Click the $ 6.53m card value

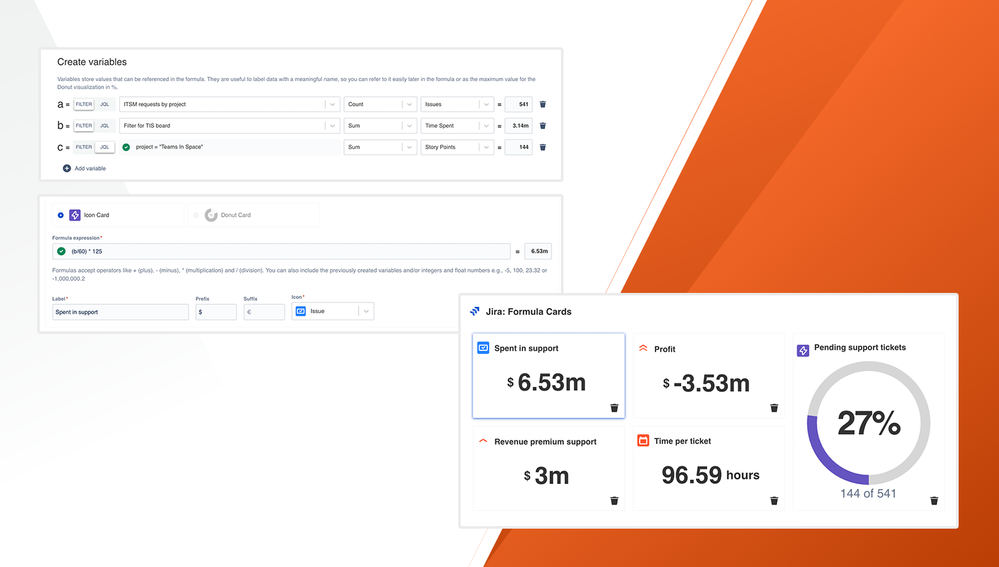point(547,382)
